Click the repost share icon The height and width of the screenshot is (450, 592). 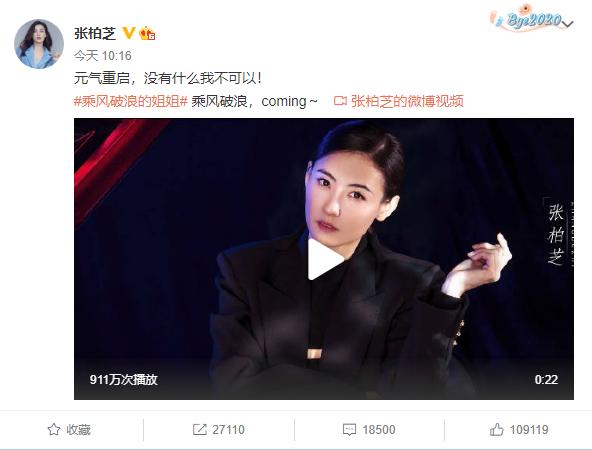pos(199,430)
